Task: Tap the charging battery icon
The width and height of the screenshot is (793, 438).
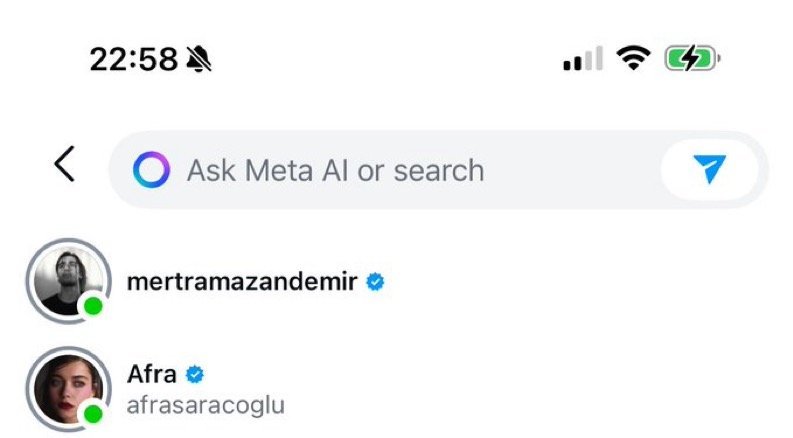Action: pyautogui.click(x=692, y=59)
